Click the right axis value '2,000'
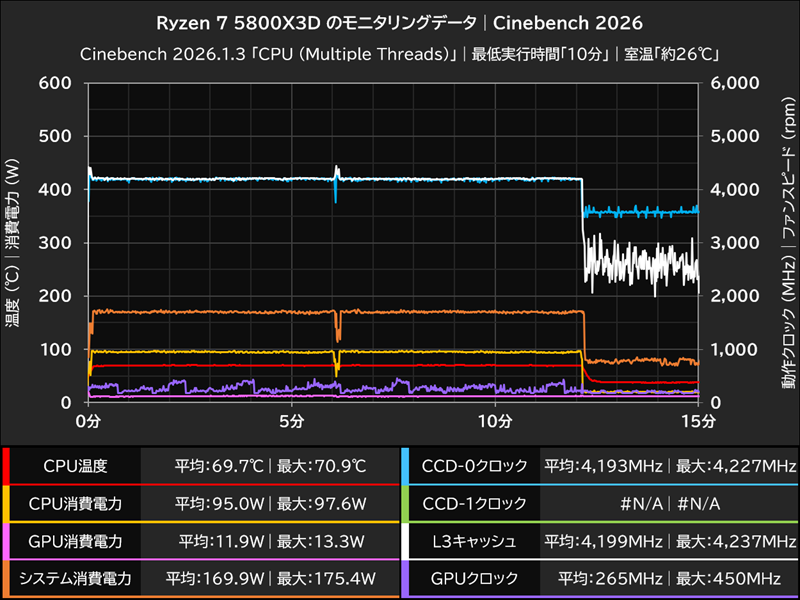 point(734,296)
